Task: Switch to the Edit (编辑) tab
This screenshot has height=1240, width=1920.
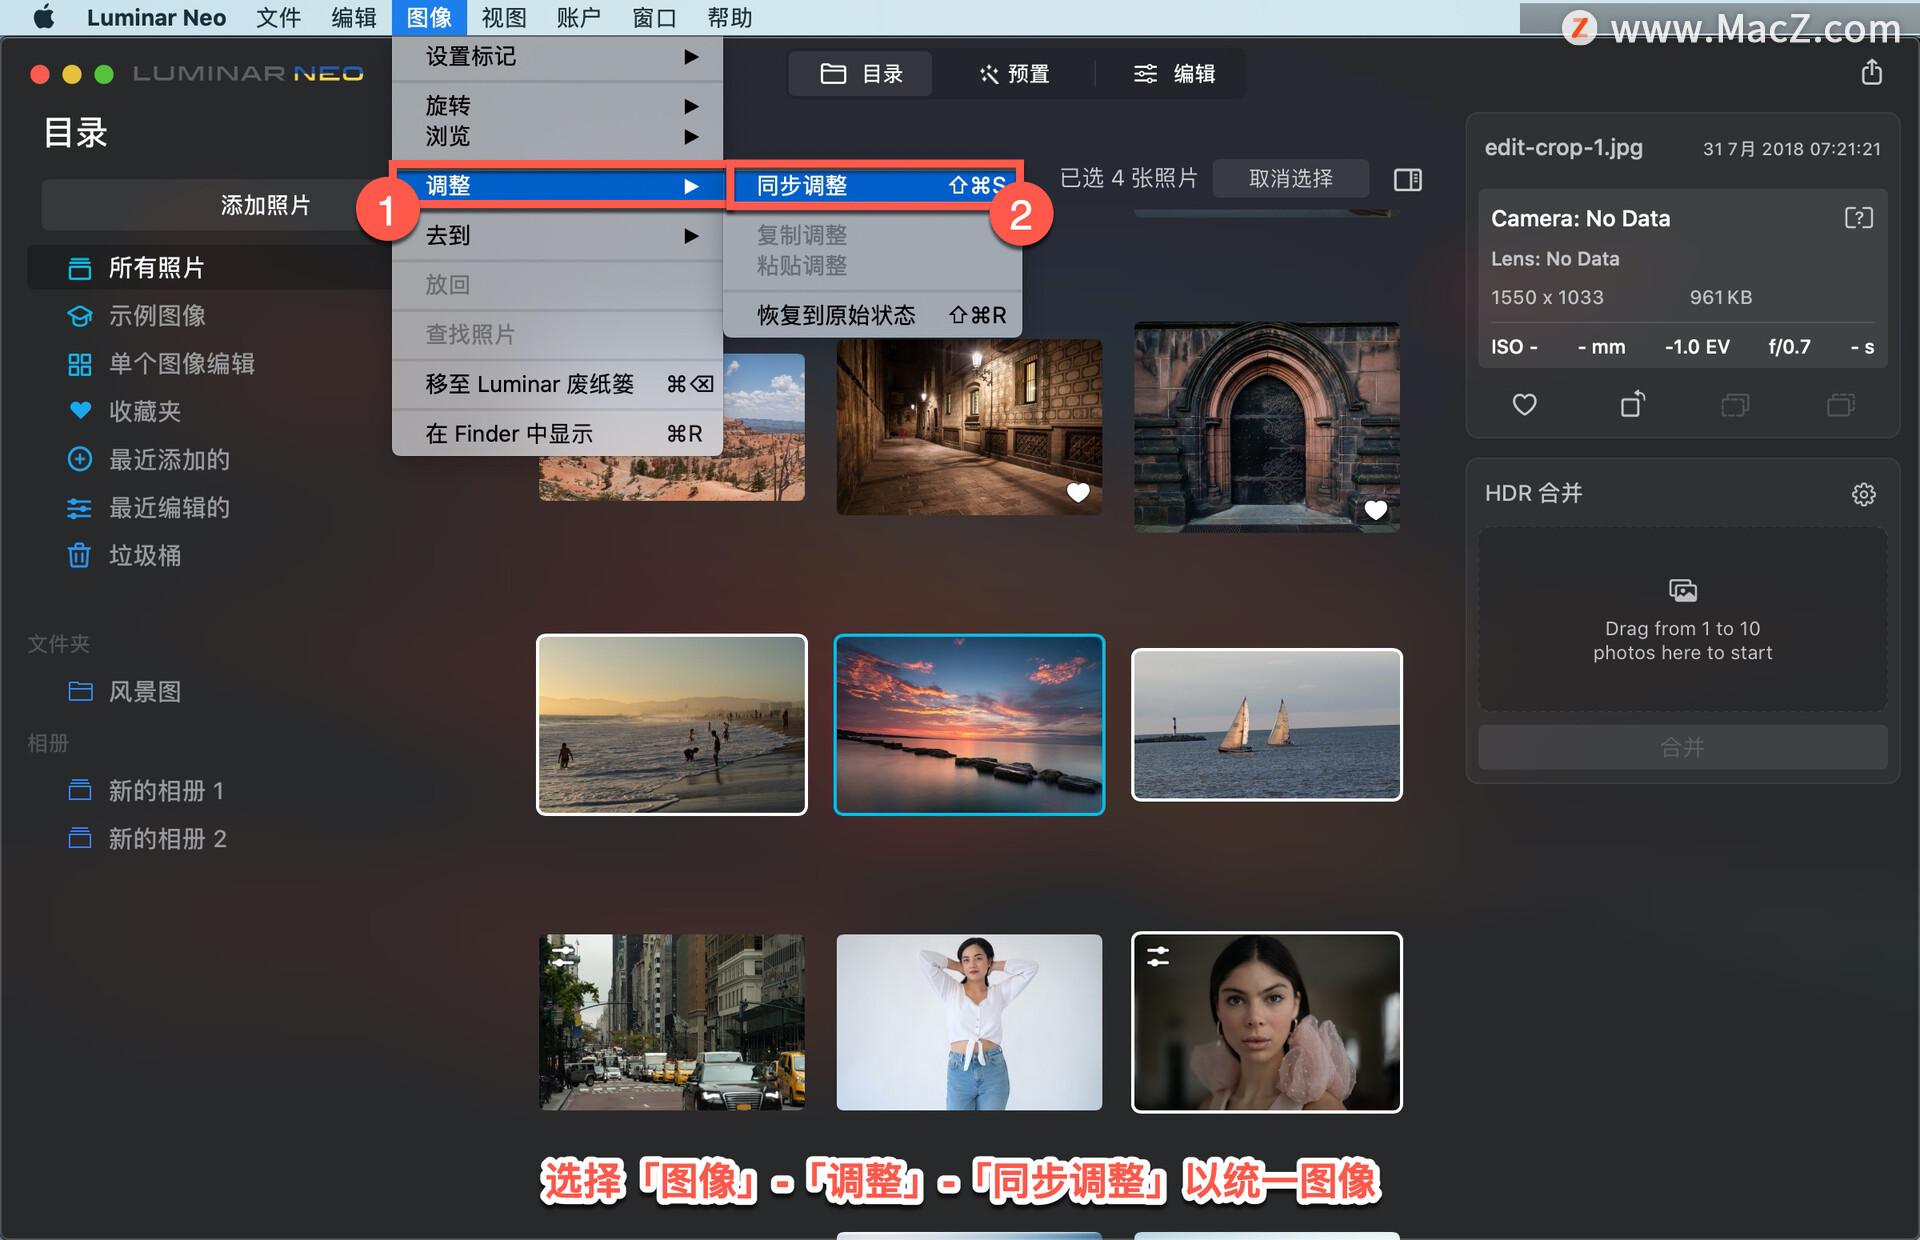Action: (1174, 73)
